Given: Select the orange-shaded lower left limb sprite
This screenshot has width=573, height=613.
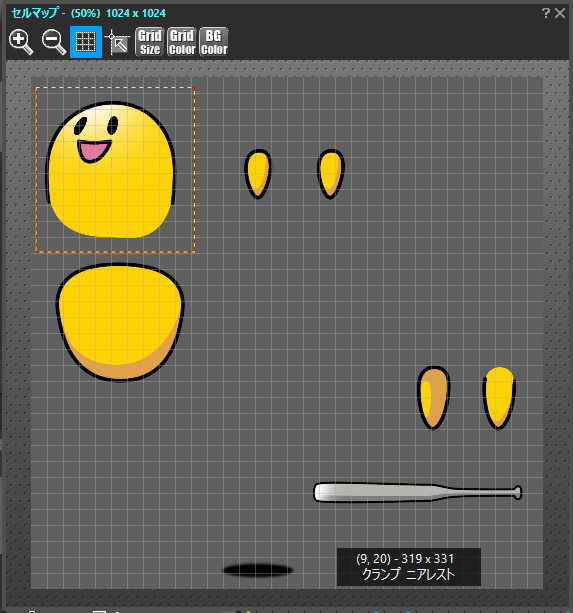Looking at the screenshot, I should click(x=433, y=397).
